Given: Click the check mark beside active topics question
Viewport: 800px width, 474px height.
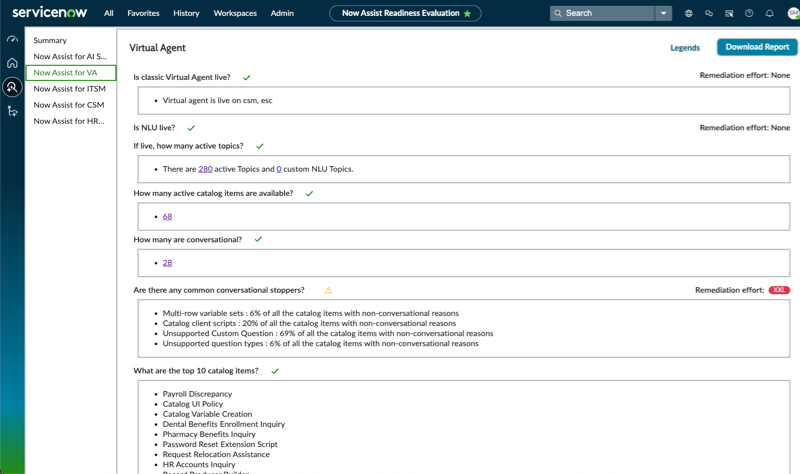Looking at the screenshot, I should coord(260,146).
